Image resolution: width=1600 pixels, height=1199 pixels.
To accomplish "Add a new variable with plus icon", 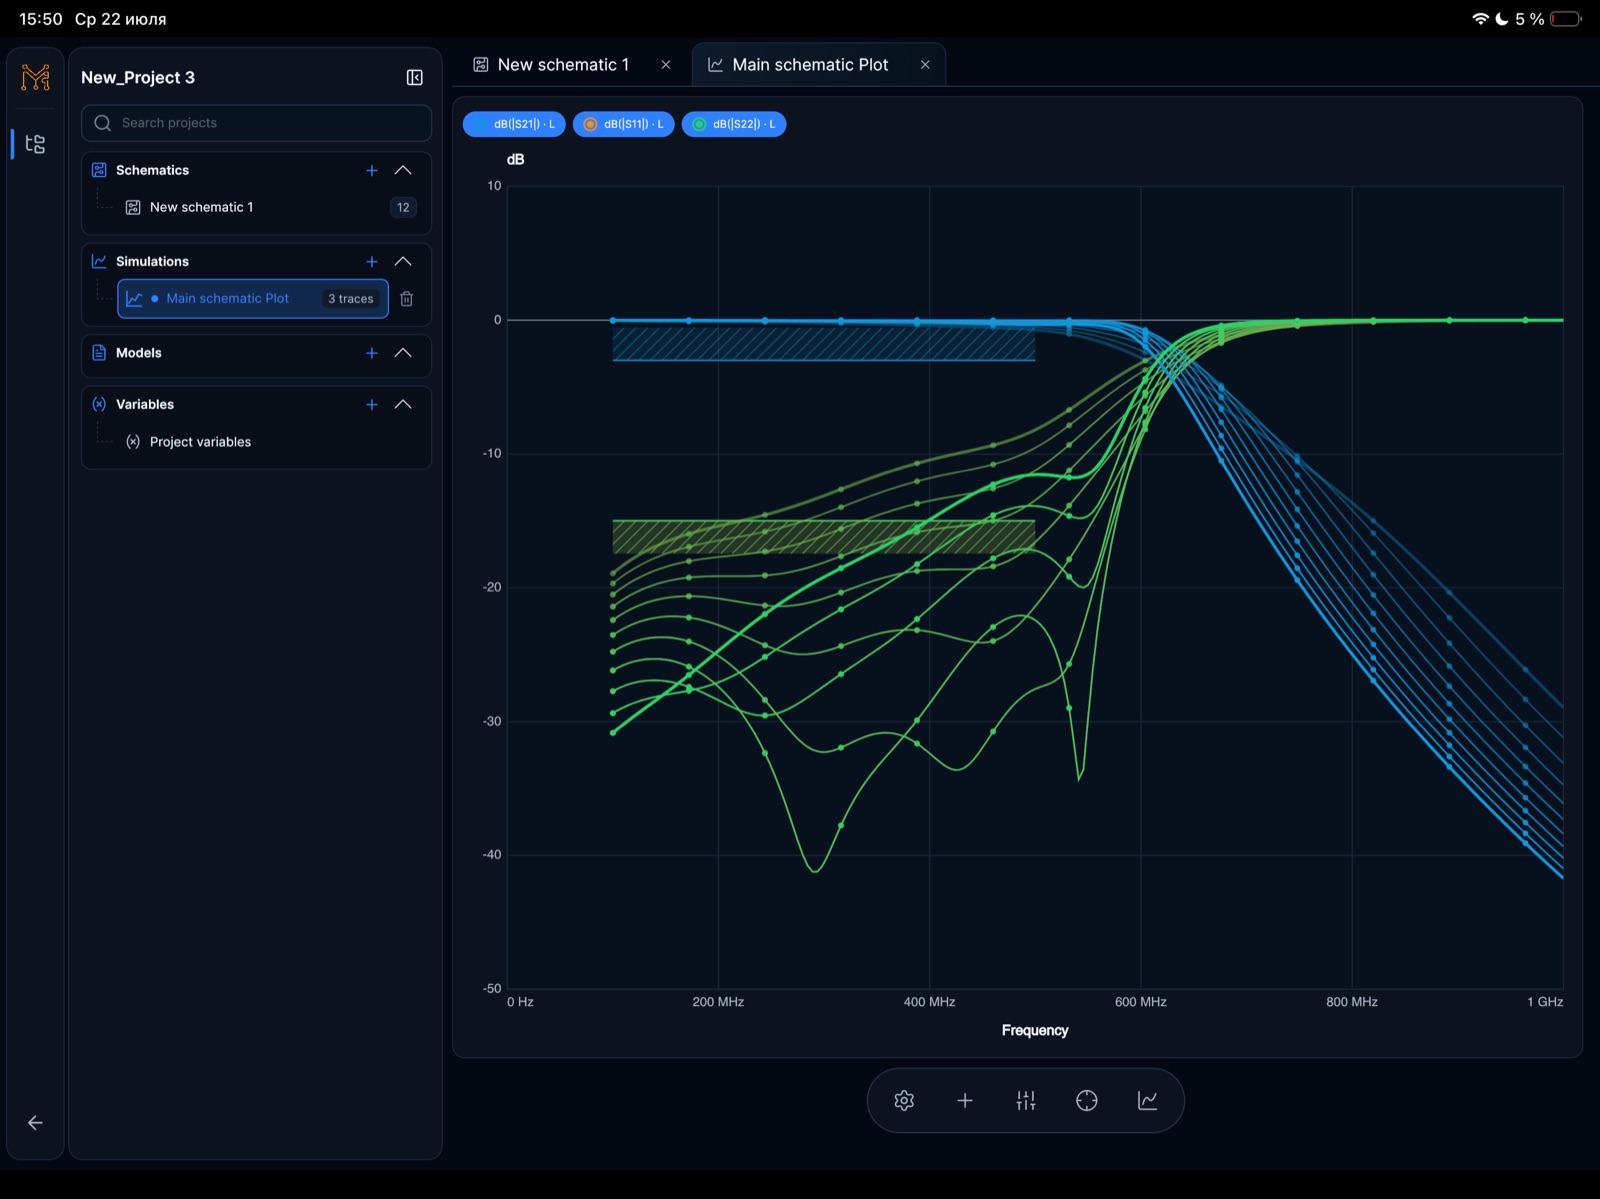I will pos(372,405).
